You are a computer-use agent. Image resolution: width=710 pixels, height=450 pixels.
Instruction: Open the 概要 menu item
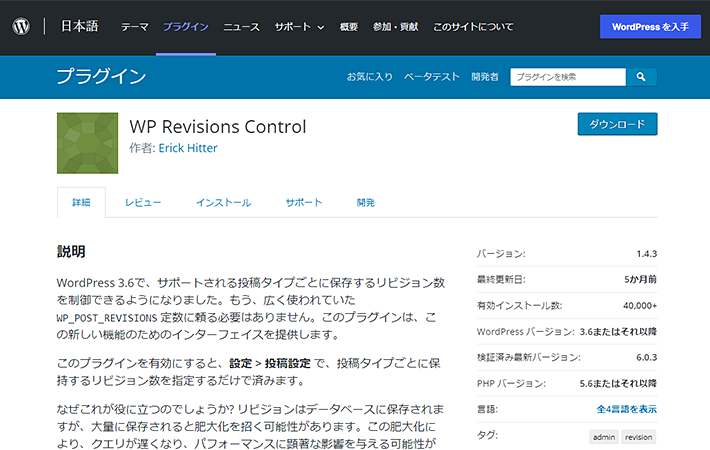pos(349,27)
